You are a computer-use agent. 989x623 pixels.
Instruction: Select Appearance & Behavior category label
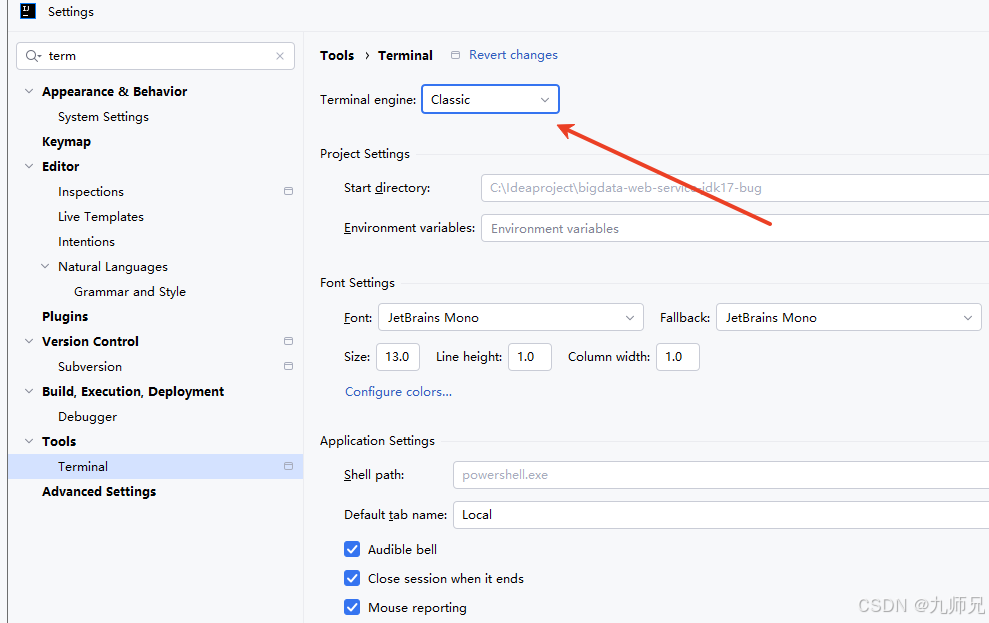[x=115, y=91]
